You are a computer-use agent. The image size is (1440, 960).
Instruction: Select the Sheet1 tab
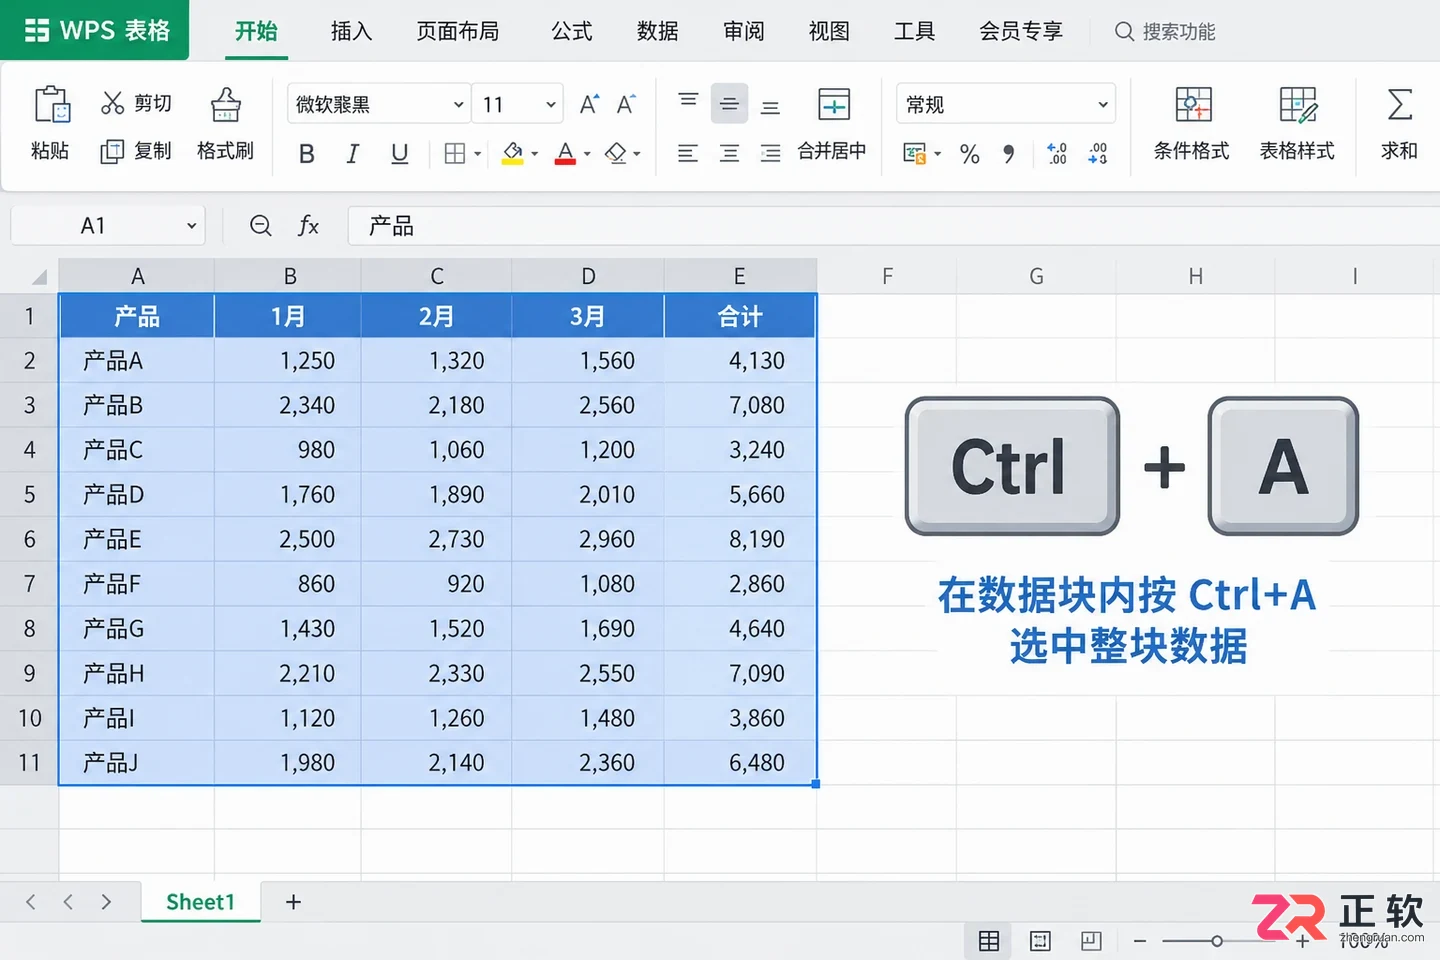click(200, 902)
